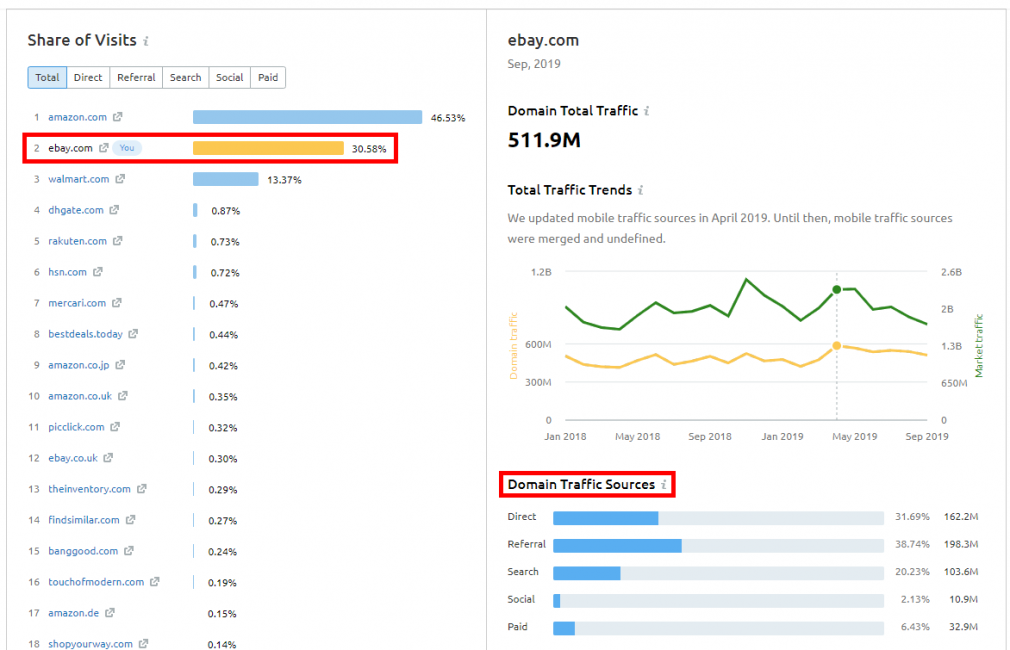Open the ebay.com domain link

click(70, 148)
